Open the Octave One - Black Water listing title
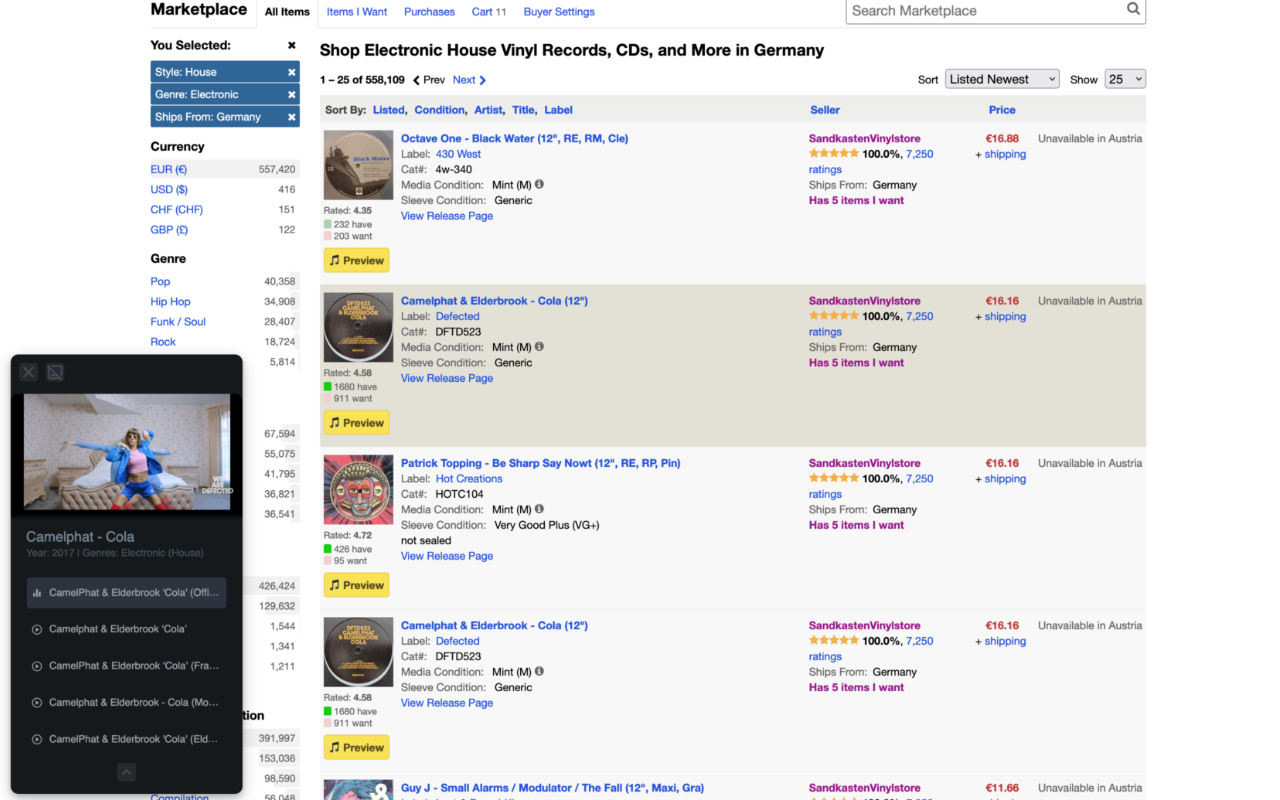This screenshot has width=1280, height=800. pos(514,139)
